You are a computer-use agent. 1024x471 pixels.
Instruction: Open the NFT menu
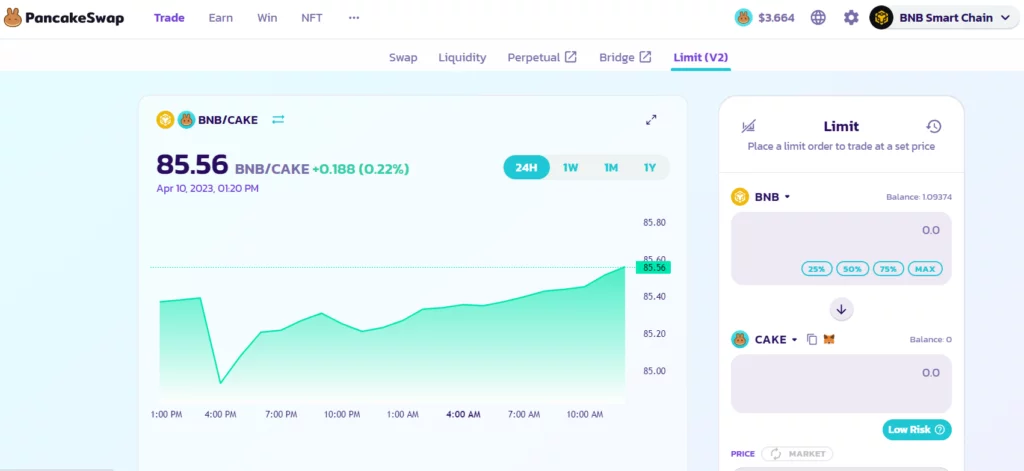(312, 18)
